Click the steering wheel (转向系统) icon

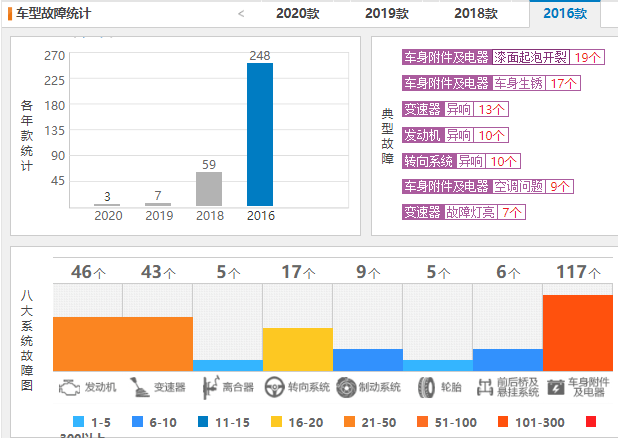coord(274,386)
